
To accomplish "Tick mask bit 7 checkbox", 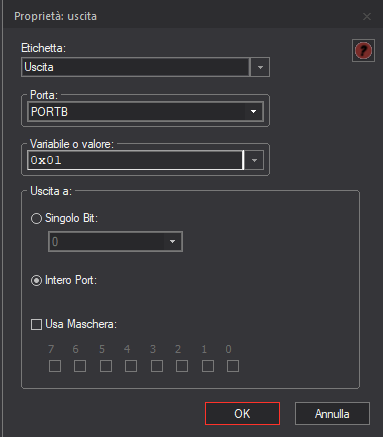I will pos(55,366).
